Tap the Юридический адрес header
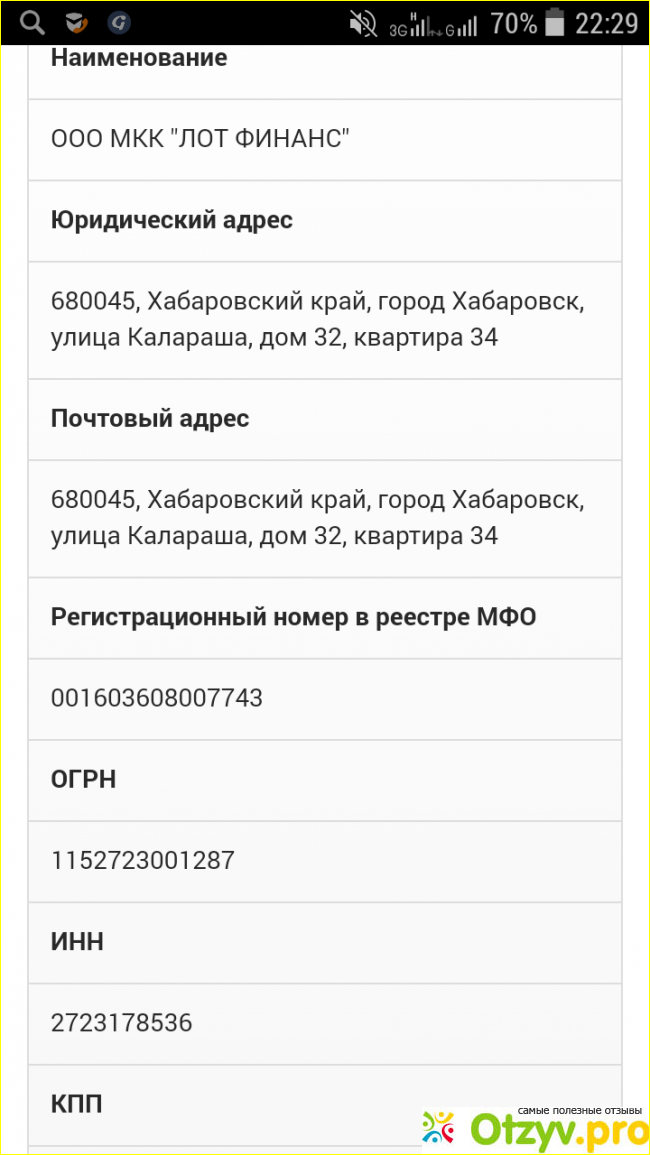 pos(172,220)
